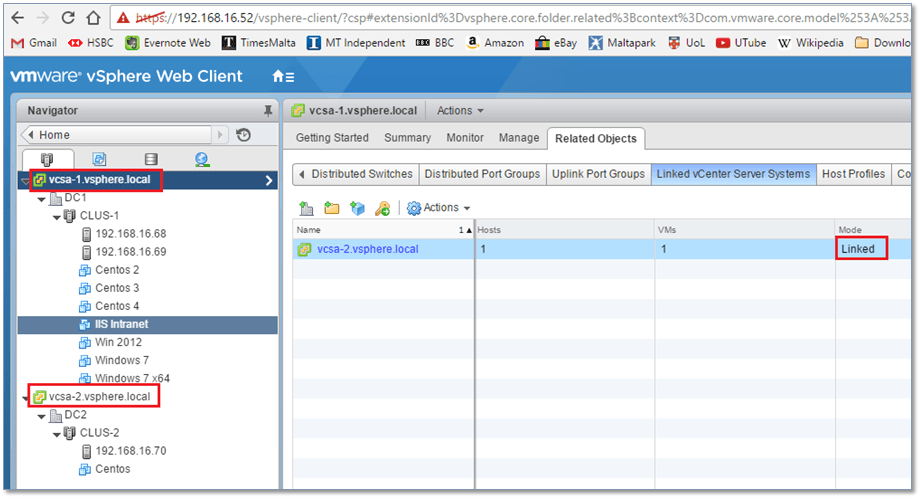Open the eBay bookmark
This screenshot has width=921, height=499.
click(556, 43)
